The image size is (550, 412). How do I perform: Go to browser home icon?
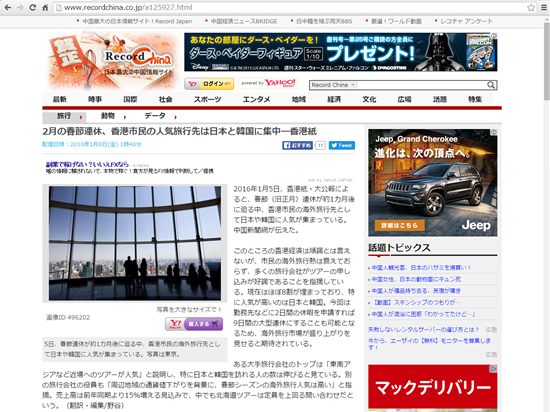45,7
